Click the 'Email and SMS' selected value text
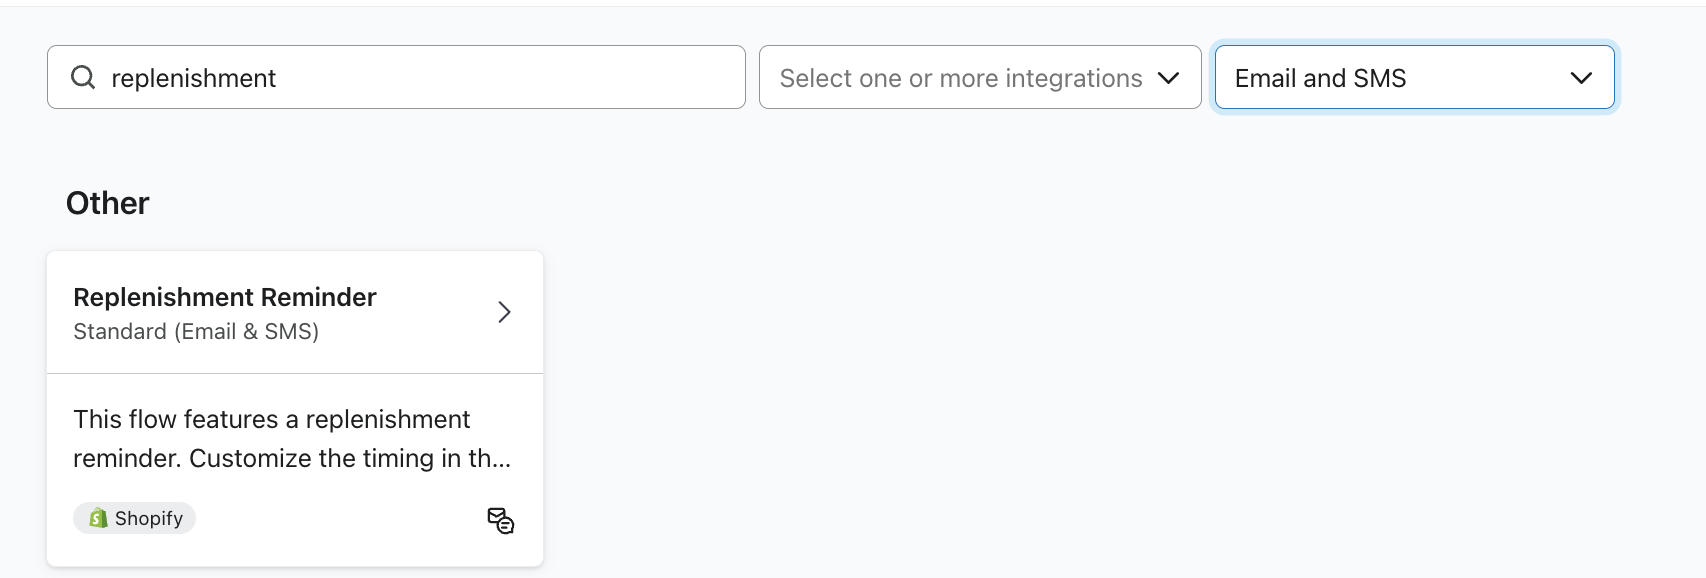This screenshot has height=578, width=1706. pos(1320,78)
